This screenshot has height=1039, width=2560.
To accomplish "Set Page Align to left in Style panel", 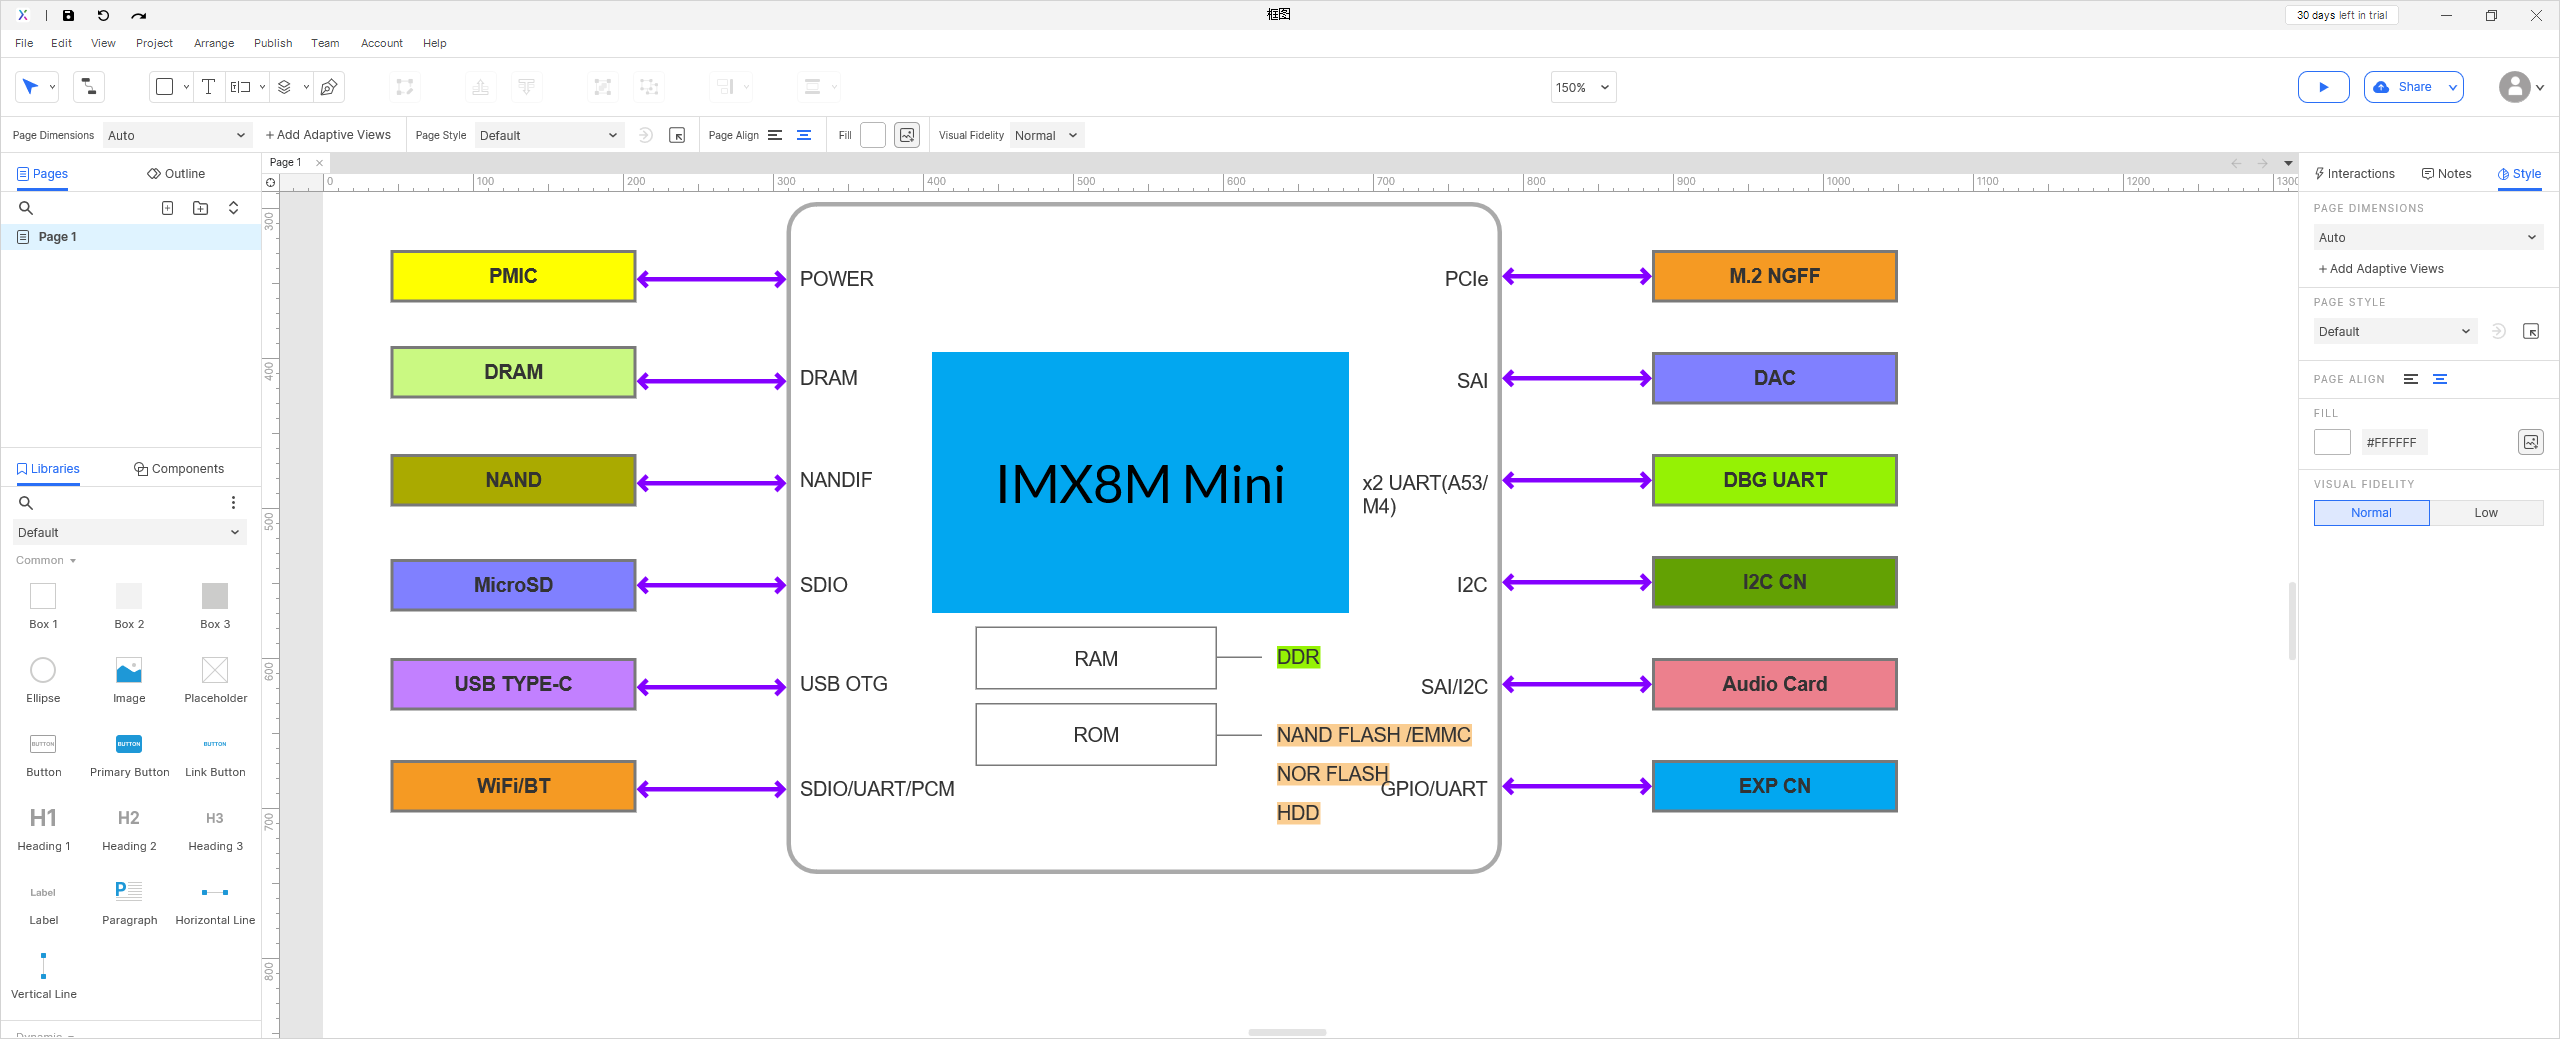I will 2411,379.
